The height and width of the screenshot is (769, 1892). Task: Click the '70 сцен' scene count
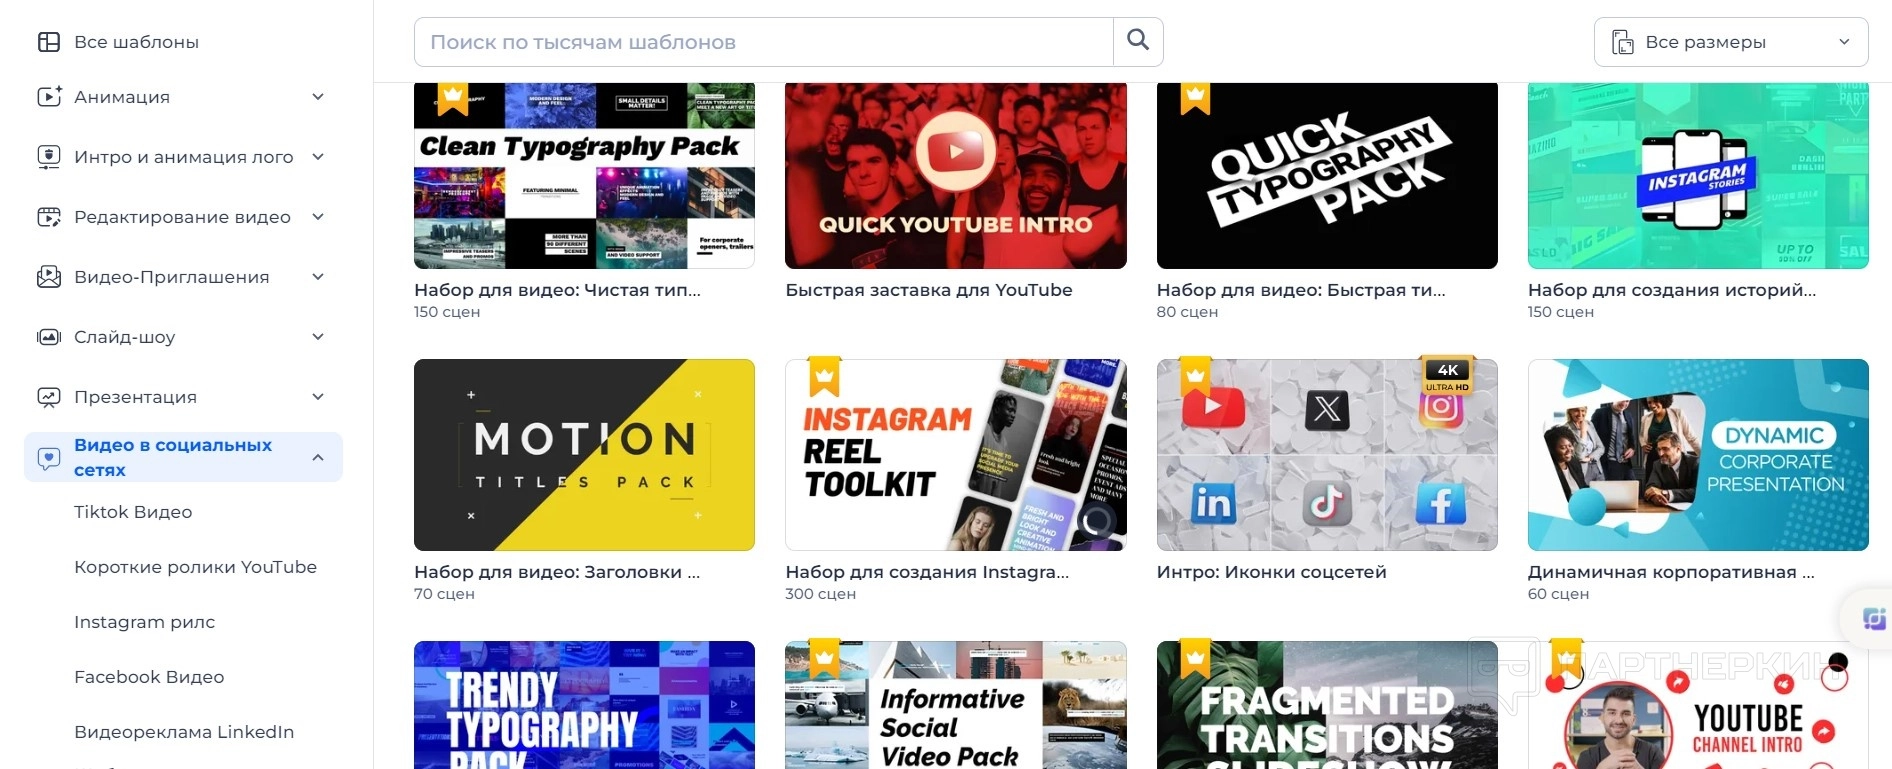444,594
